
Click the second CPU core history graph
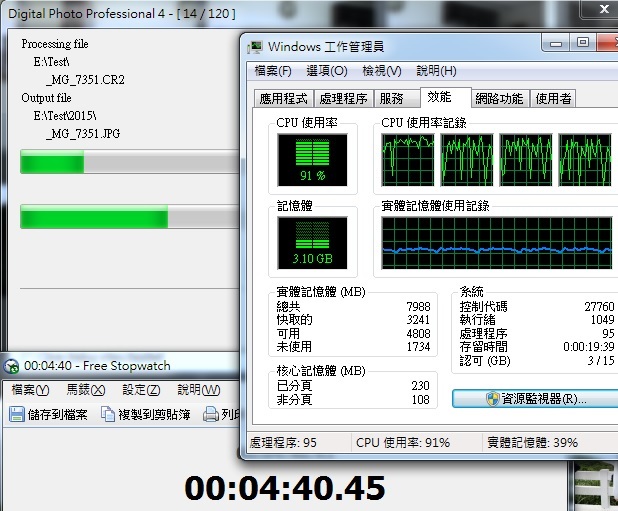(467, 160)
